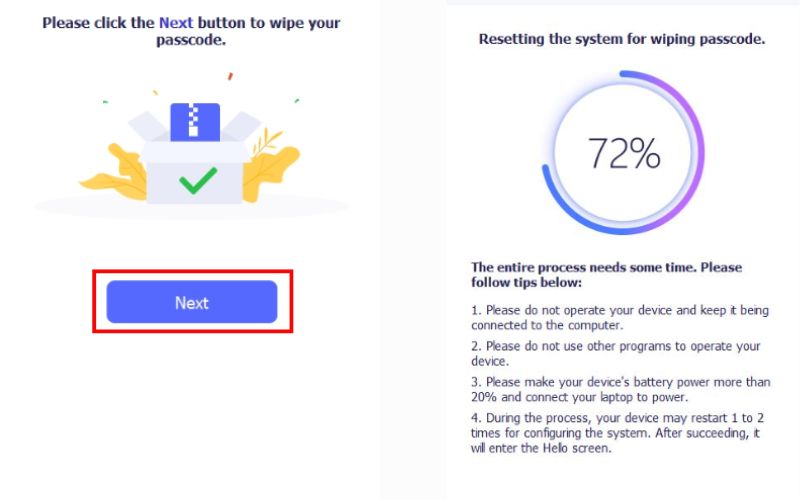The image size is (800, 500).
Task: Click the green checkmark on the box
Action: click(x=198, y=180)
